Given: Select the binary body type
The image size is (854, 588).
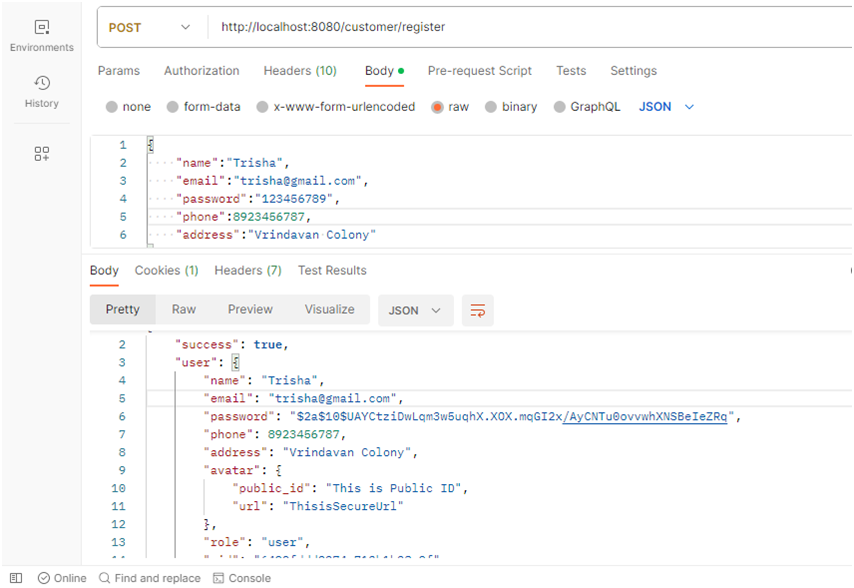Looking at the screenshot, I should (511, 106).
